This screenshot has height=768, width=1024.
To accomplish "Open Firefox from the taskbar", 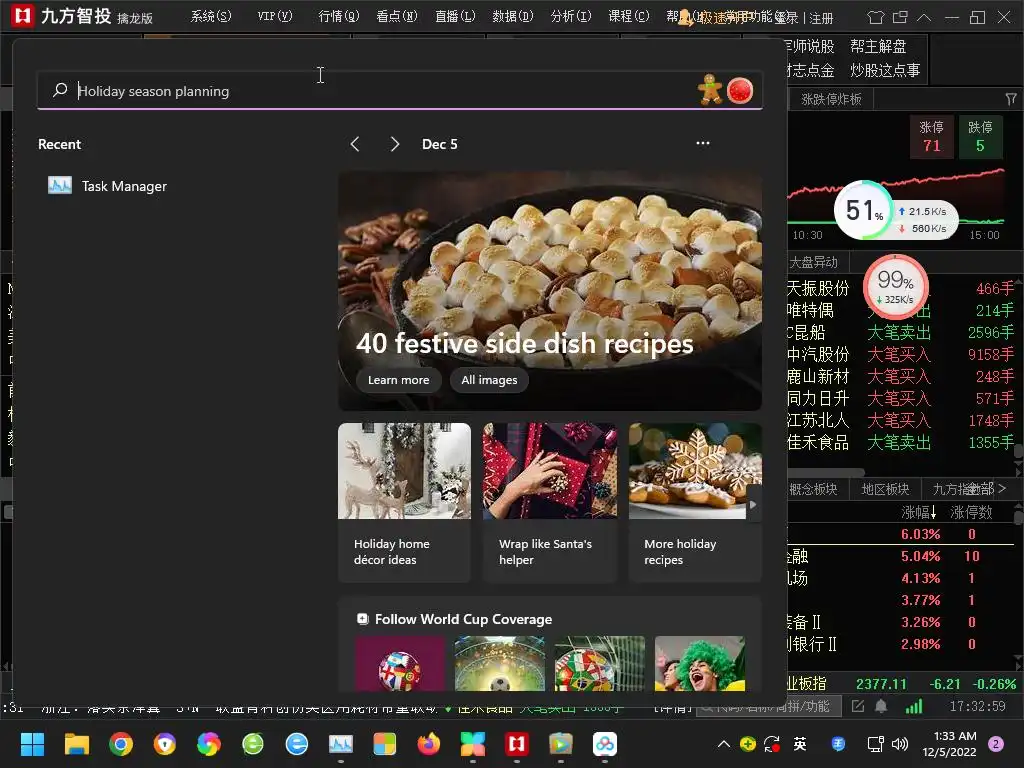I will pos(428,744).
